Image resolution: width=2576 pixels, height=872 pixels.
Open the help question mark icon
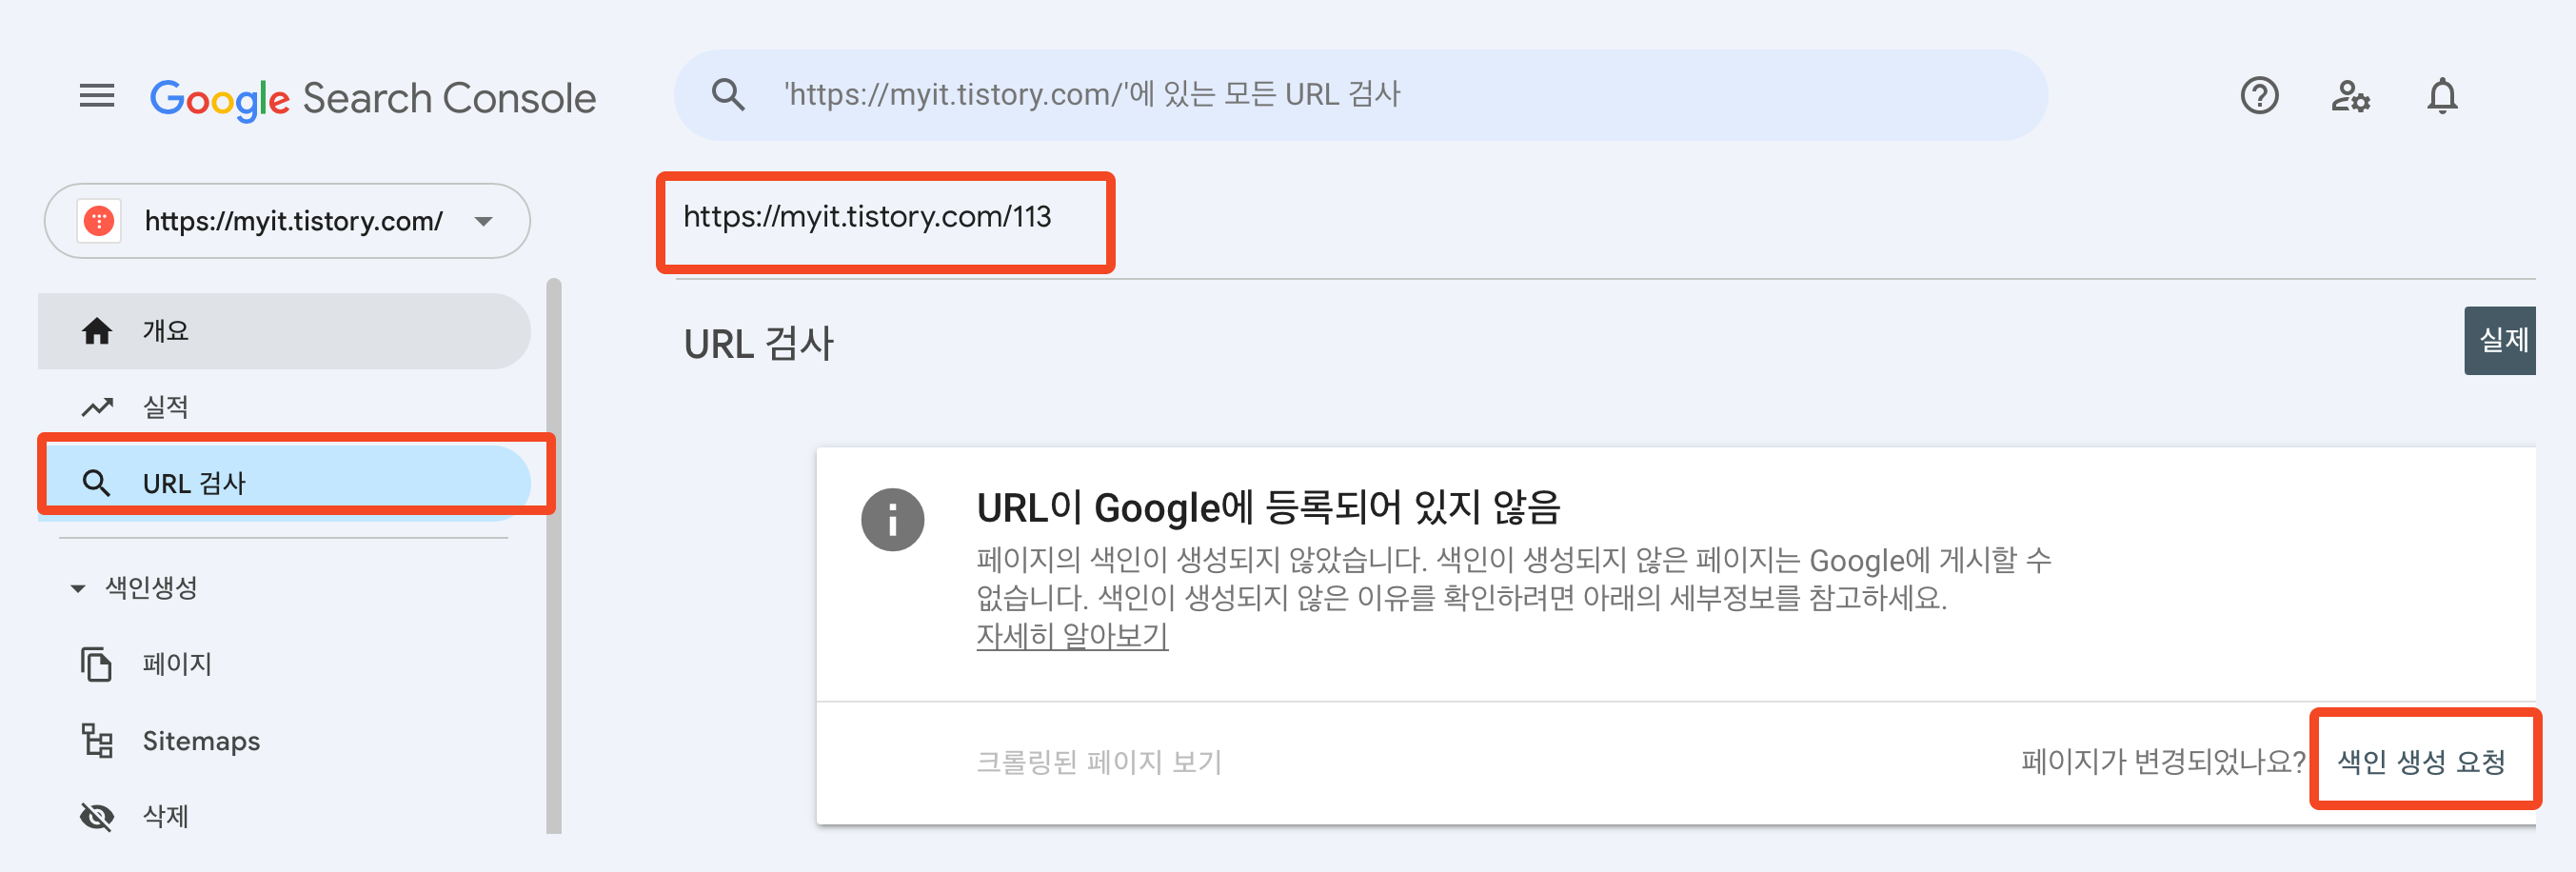tap(2258, 96)
